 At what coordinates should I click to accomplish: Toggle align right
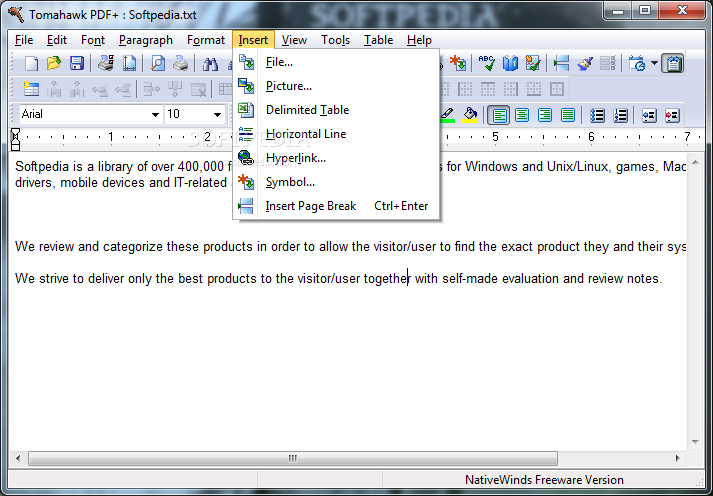(x=545, y=115)
